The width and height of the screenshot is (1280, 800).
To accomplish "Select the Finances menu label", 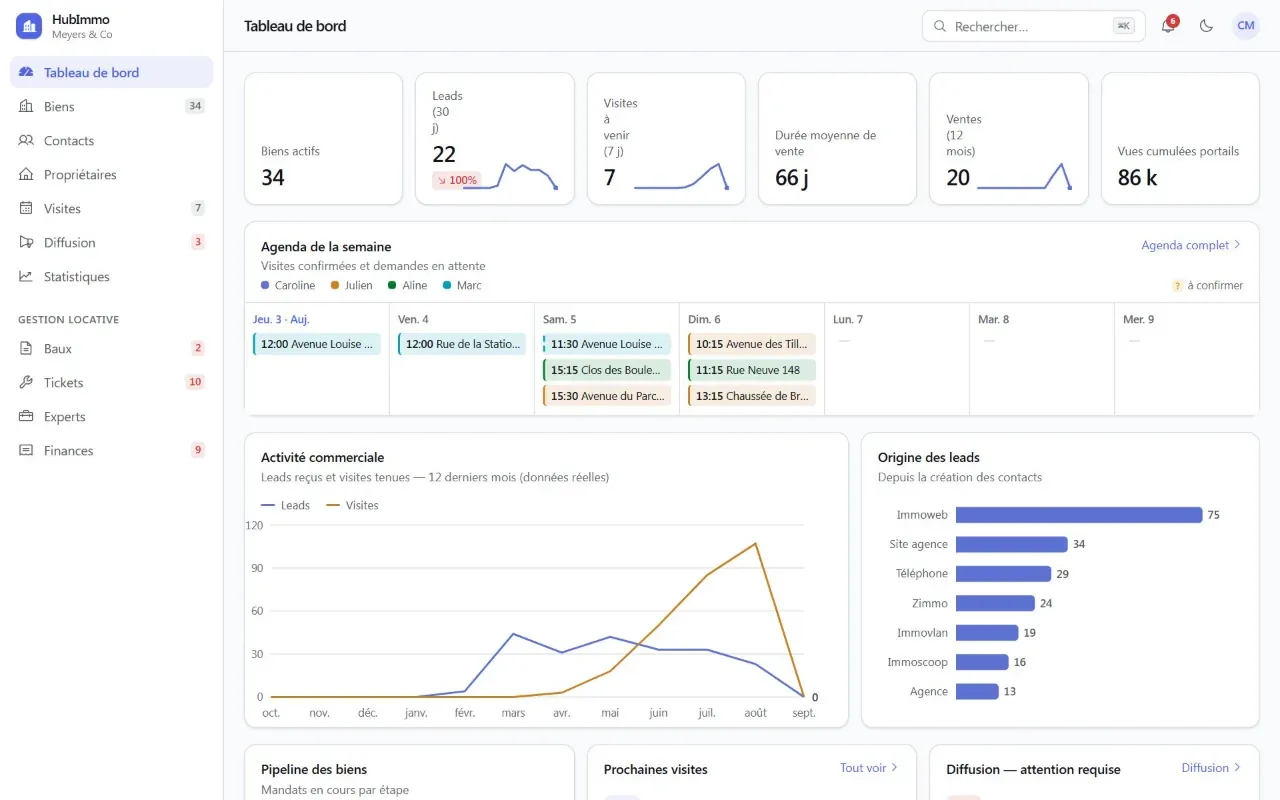I will (69, 450).
